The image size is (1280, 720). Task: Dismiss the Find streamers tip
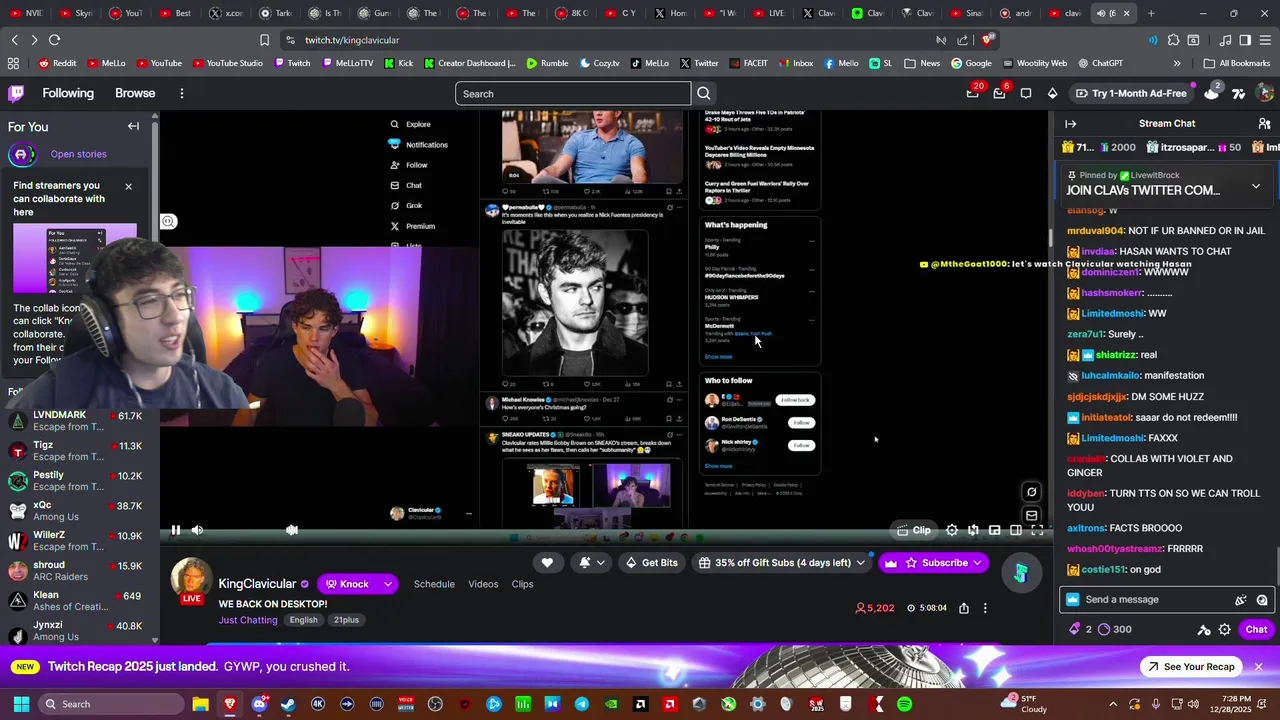(x=128, y=187)
